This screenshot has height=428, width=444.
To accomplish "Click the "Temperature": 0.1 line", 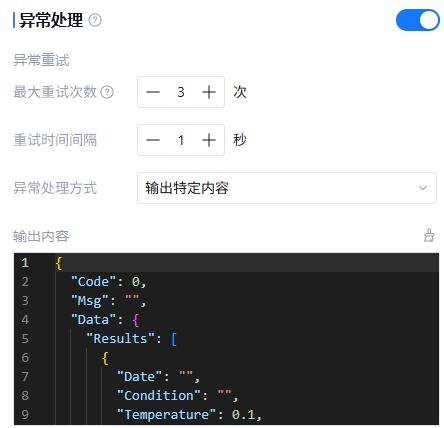I will (189, 415).
